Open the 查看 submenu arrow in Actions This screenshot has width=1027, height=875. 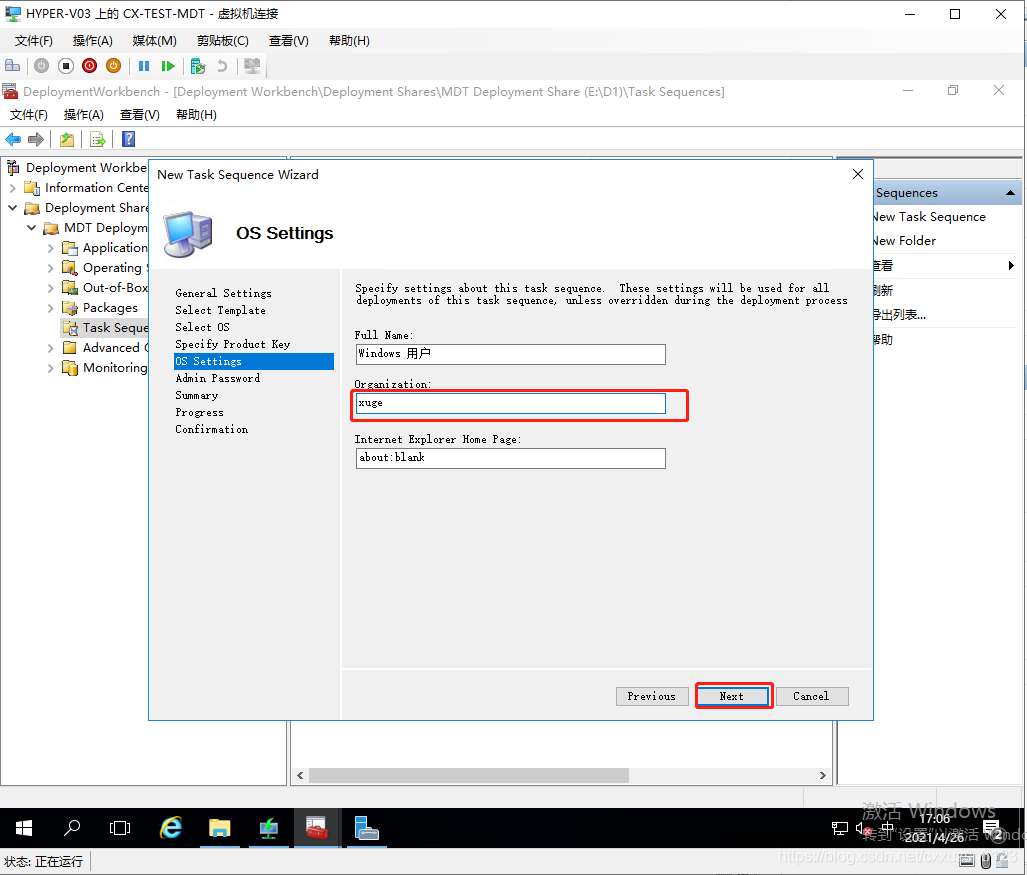click(x=1011, y=265)
